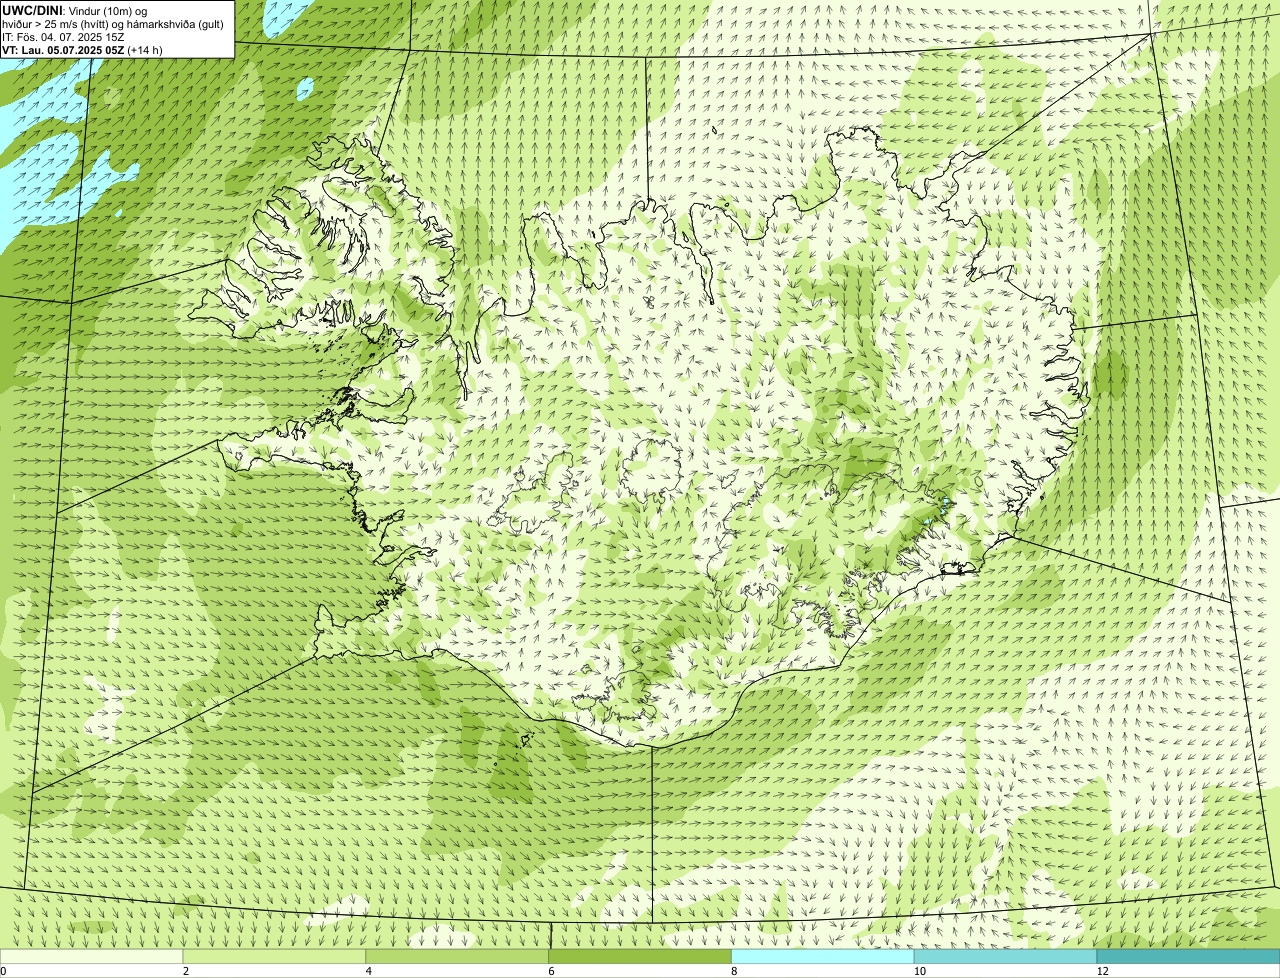This screenshot has width=1280, height=978.
Task: Click the 2–4 m/s light green scale segment
Action: [275, 957]
